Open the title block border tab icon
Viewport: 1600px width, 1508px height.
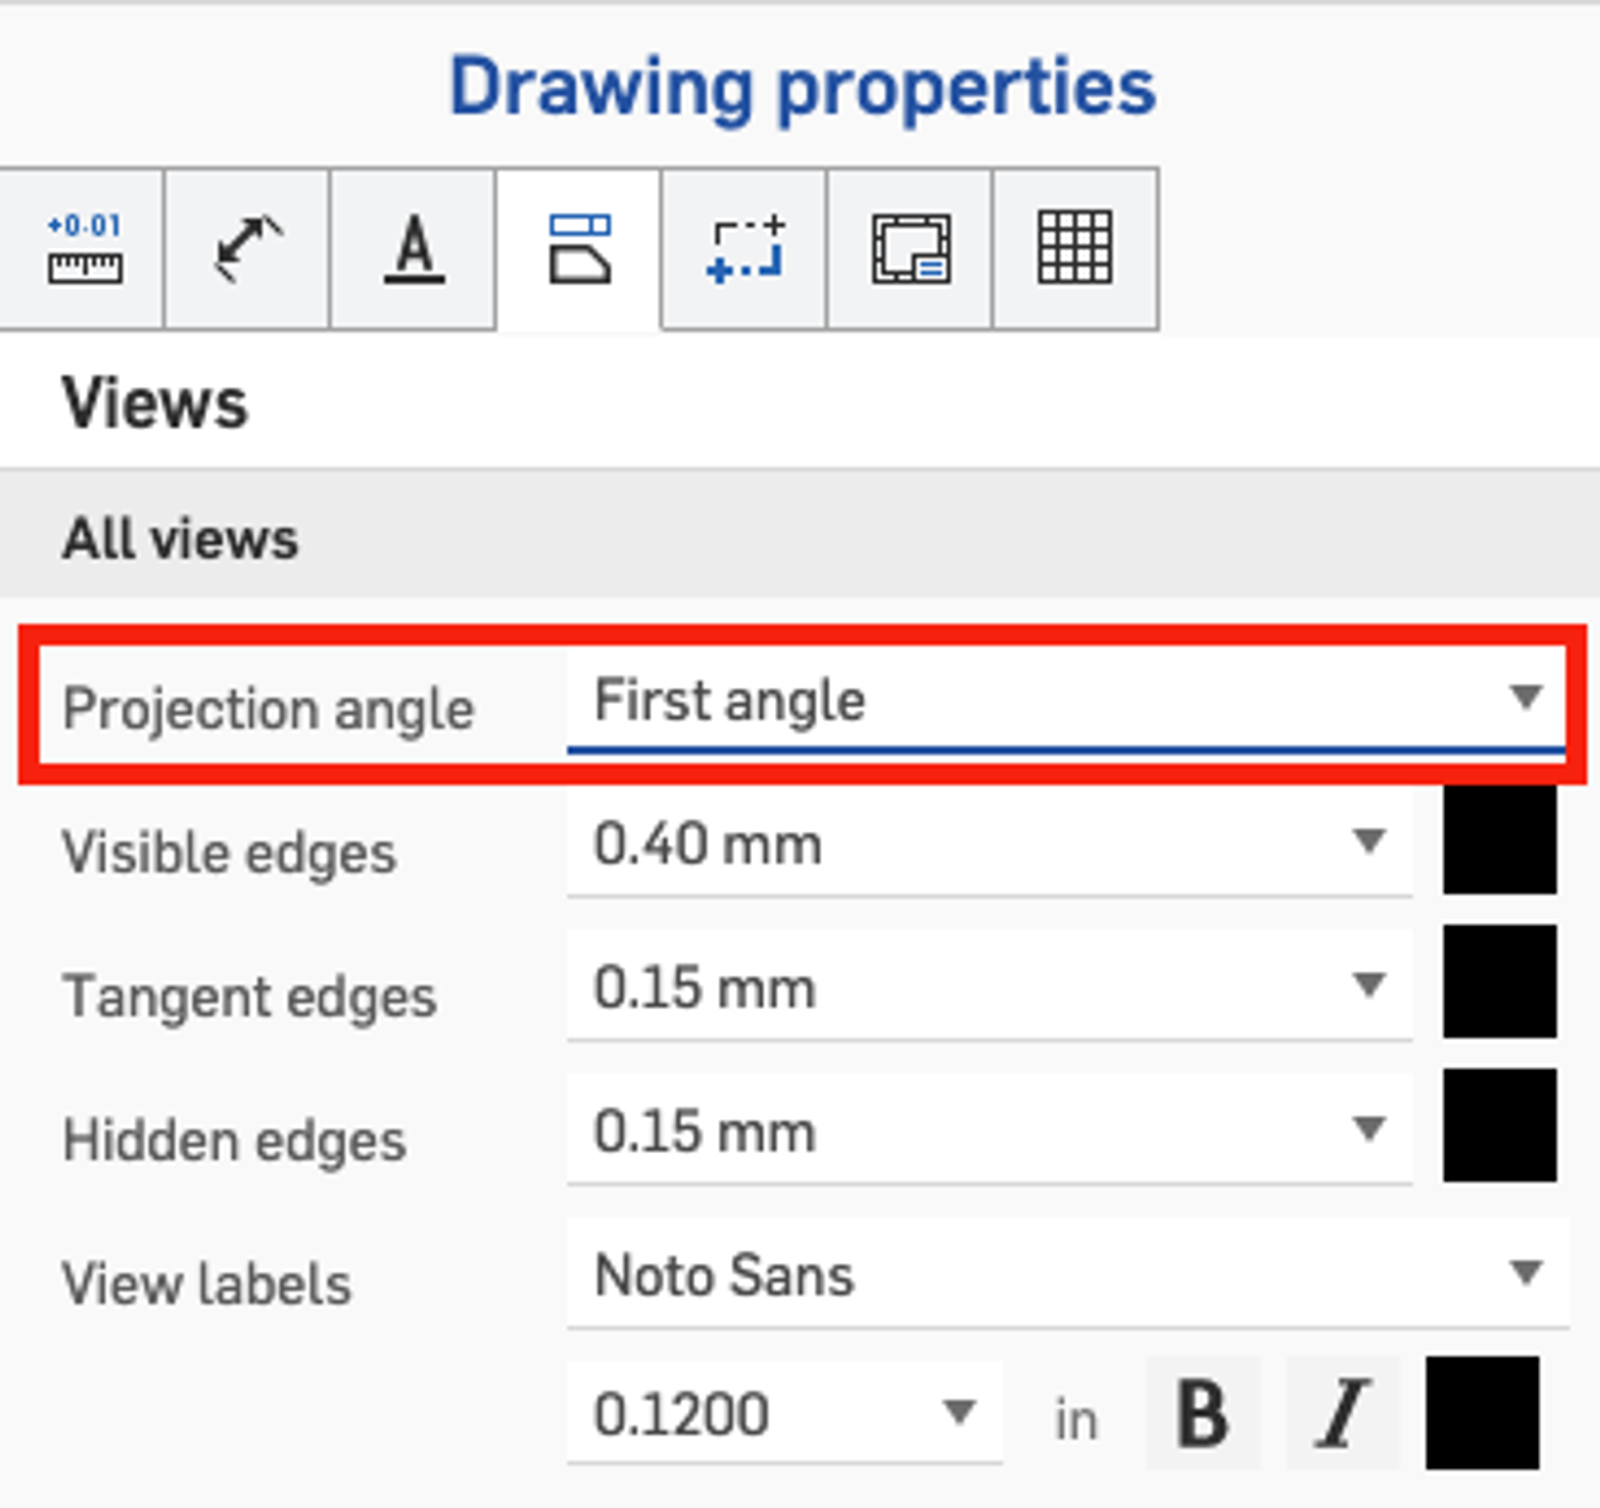click(x=910, y=249)
